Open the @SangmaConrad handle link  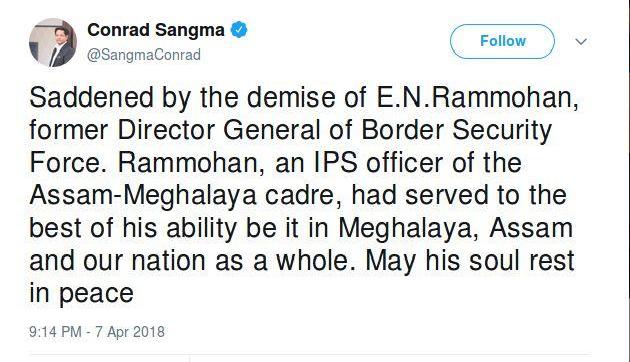tap(144, 55)
